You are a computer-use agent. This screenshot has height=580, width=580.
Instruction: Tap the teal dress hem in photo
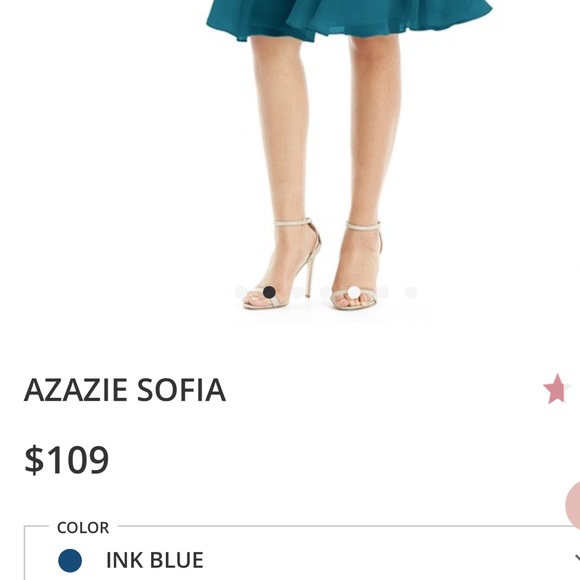pos(348,18)
